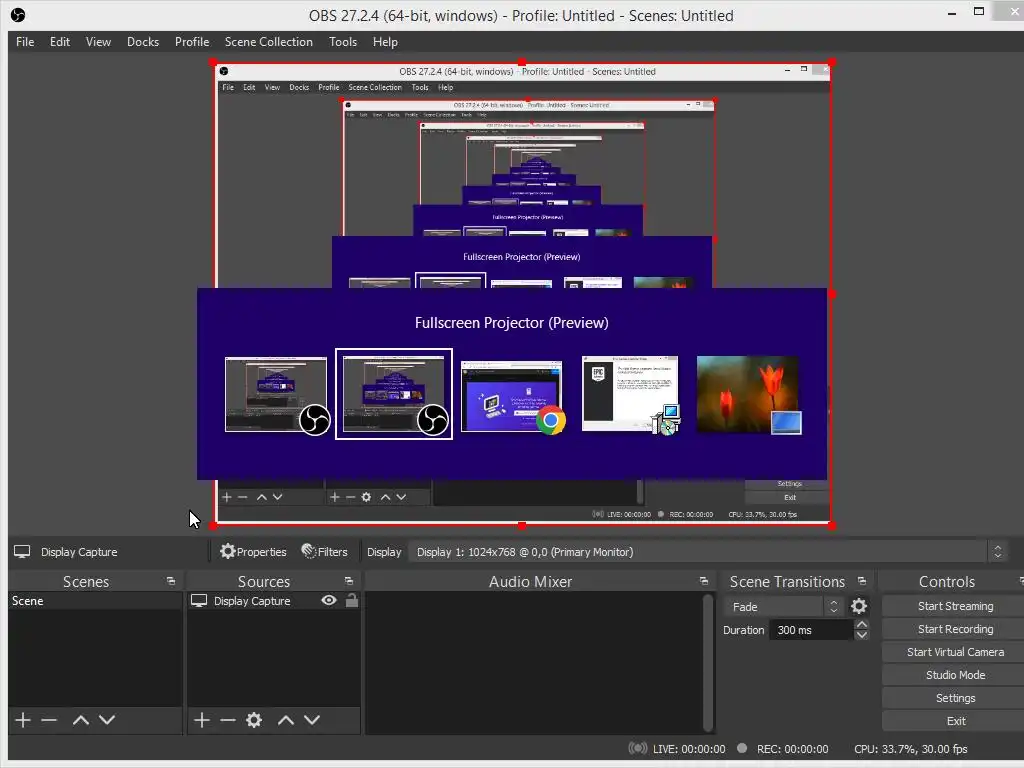The image size is (1024, 768).
Task: Open transition properties gear next to Fade
Action: coord(859,607)
